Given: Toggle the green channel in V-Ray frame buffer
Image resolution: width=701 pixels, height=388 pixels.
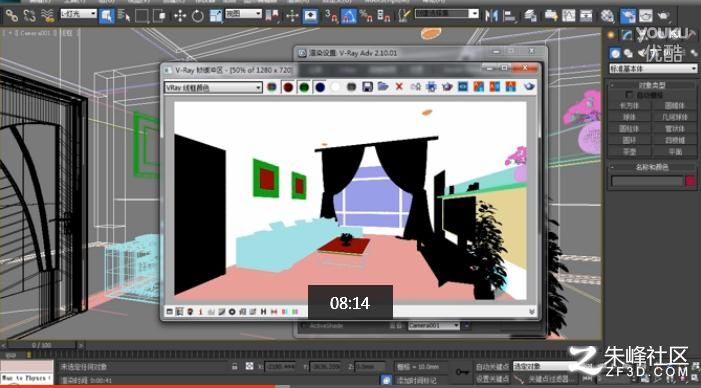Looking at the screenshot, I should 304,87.
